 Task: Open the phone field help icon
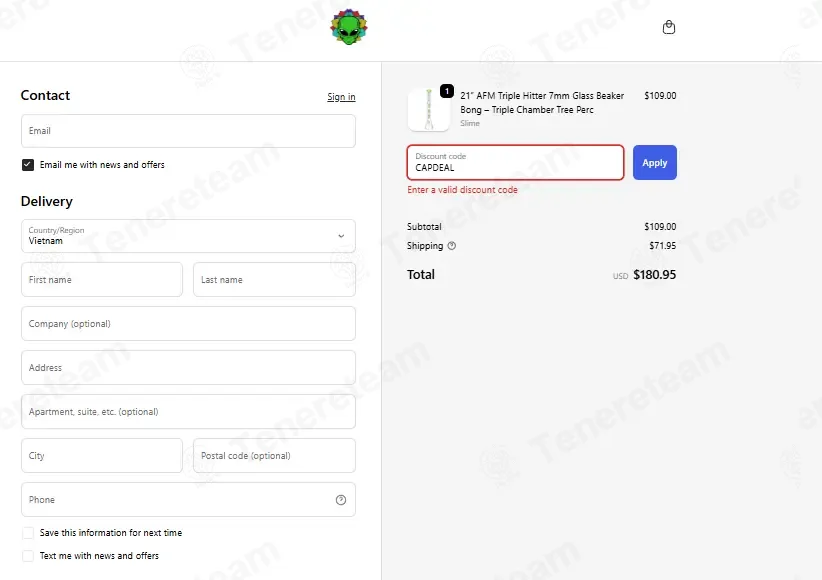click(x=341, y=500)
